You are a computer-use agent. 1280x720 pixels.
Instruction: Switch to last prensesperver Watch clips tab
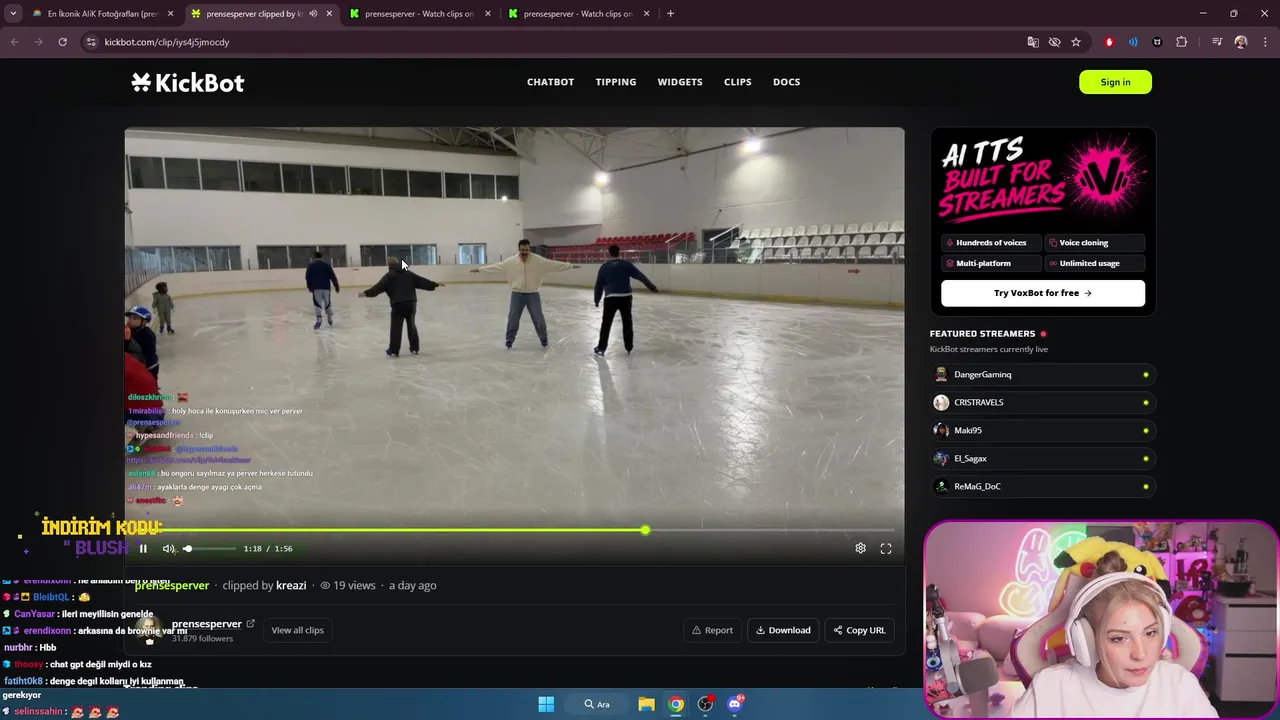pyautogui.click(x=578, y=14)
